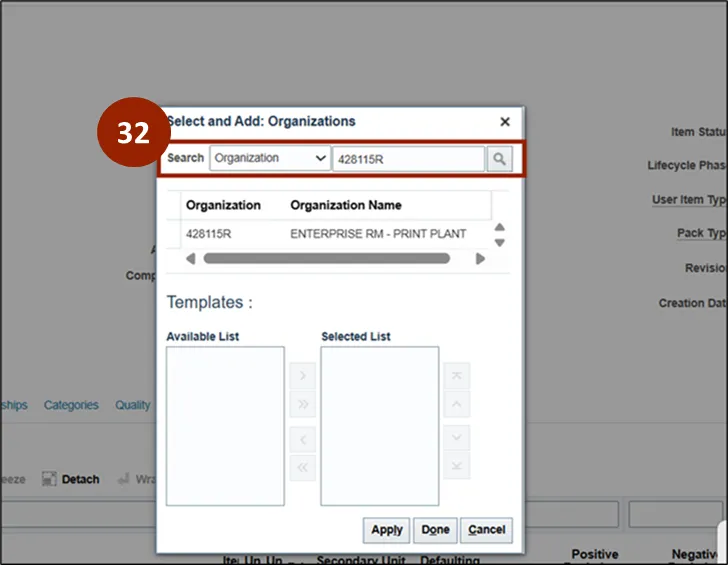Click the Done button
The width and height of the screenshot is (728, 565).
tap(435, 530)
